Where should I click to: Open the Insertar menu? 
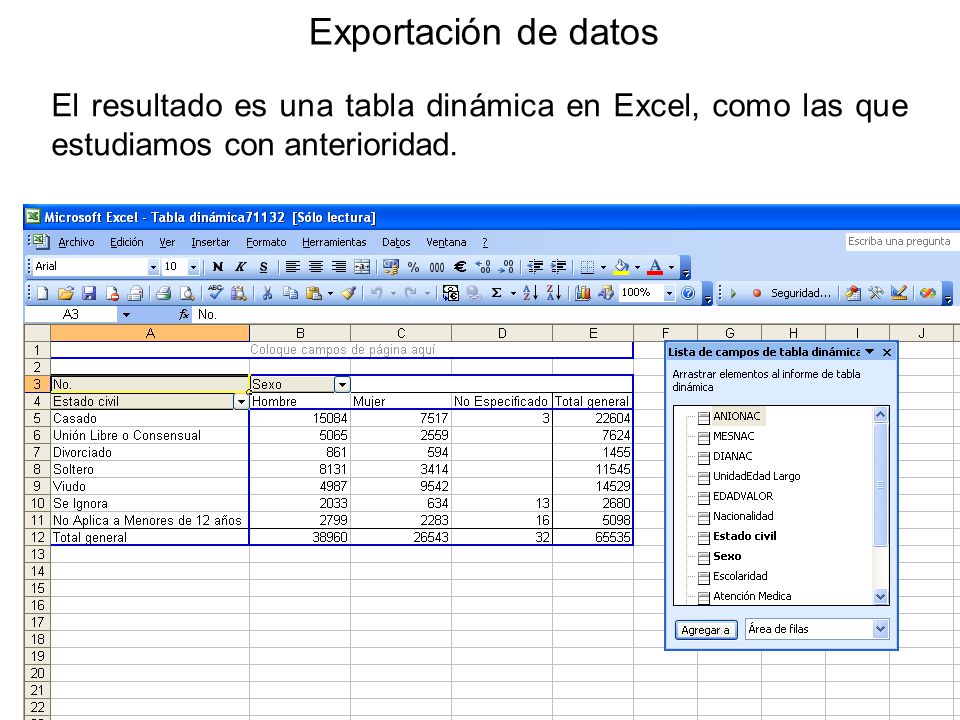pos(211,242)
